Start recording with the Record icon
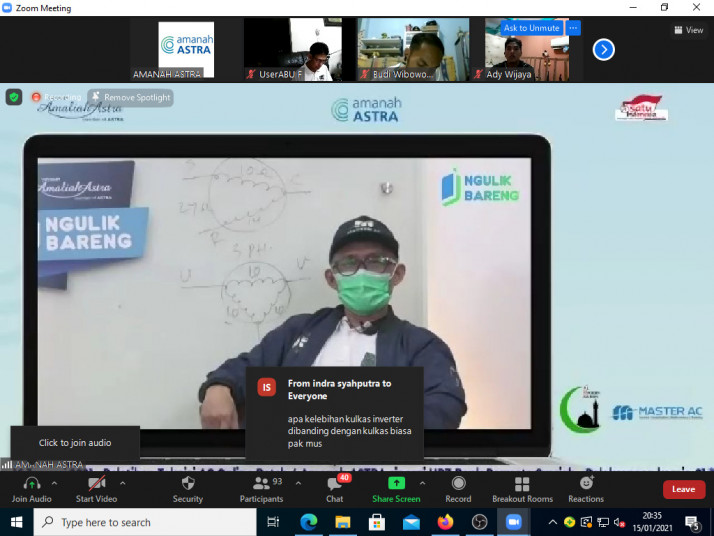The width and height of the screenshot is (714, 536). [x=458, y=484]
